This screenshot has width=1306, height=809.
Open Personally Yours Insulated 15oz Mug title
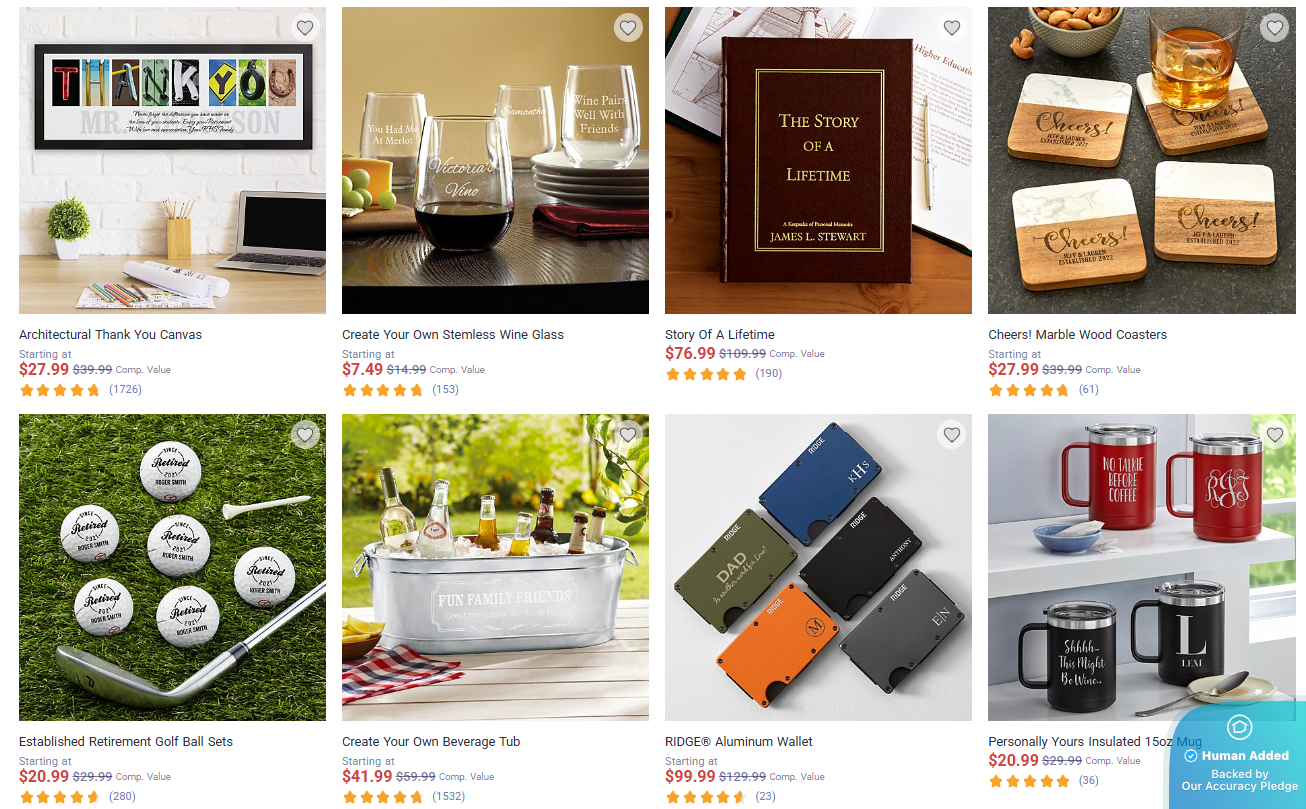1095,742
